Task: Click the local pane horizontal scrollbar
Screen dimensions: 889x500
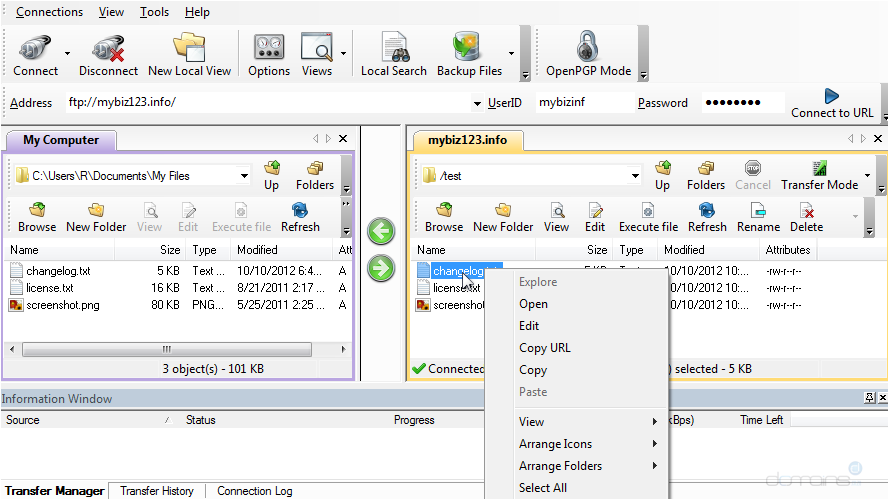Action: pos(166,350)
